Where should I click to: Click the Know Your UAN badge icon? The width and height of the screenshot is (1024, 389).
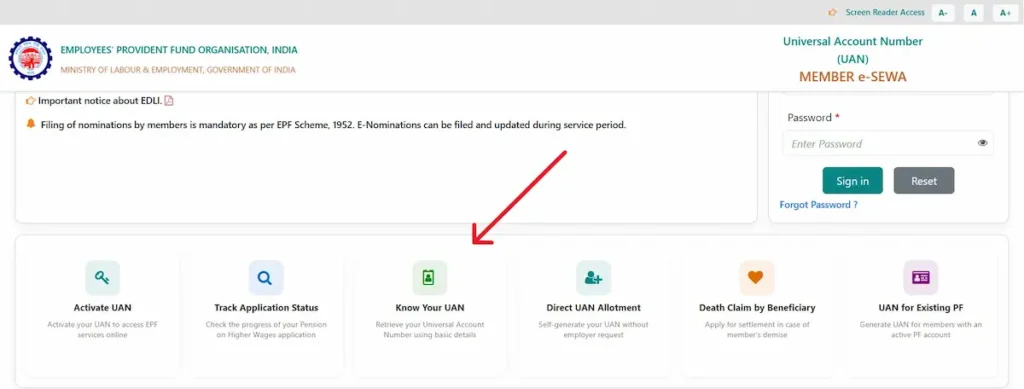430,277
